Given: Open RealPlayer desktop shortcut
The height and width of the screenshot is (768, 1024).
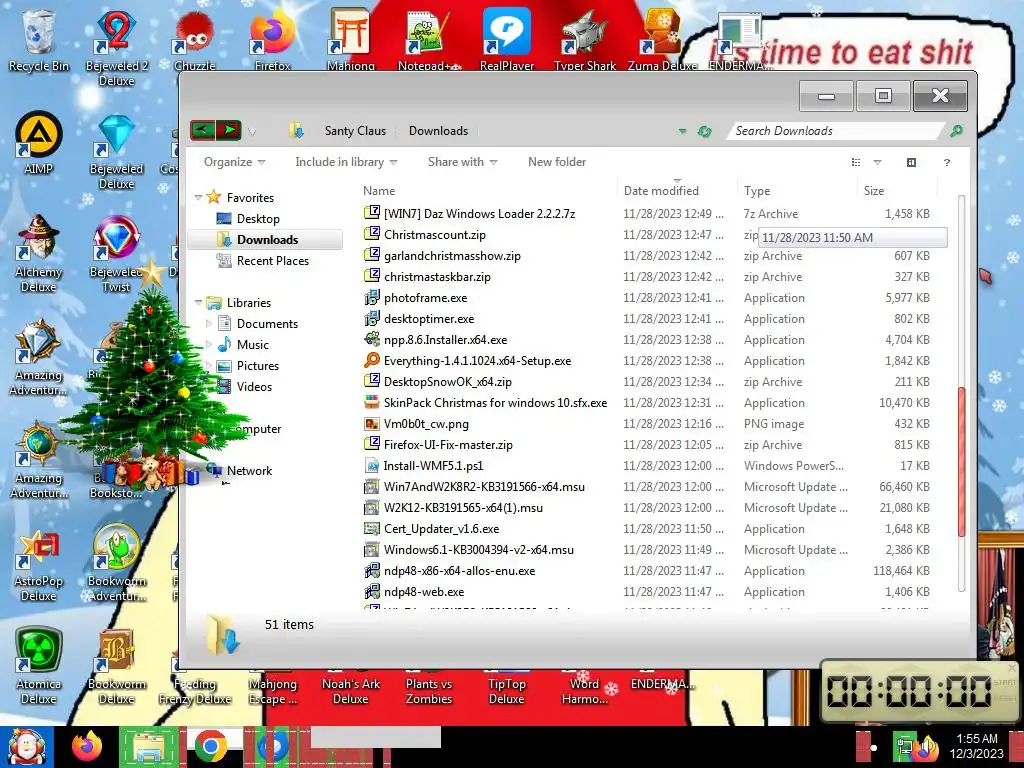Looking at the screenshot, I should click(507, 40).
